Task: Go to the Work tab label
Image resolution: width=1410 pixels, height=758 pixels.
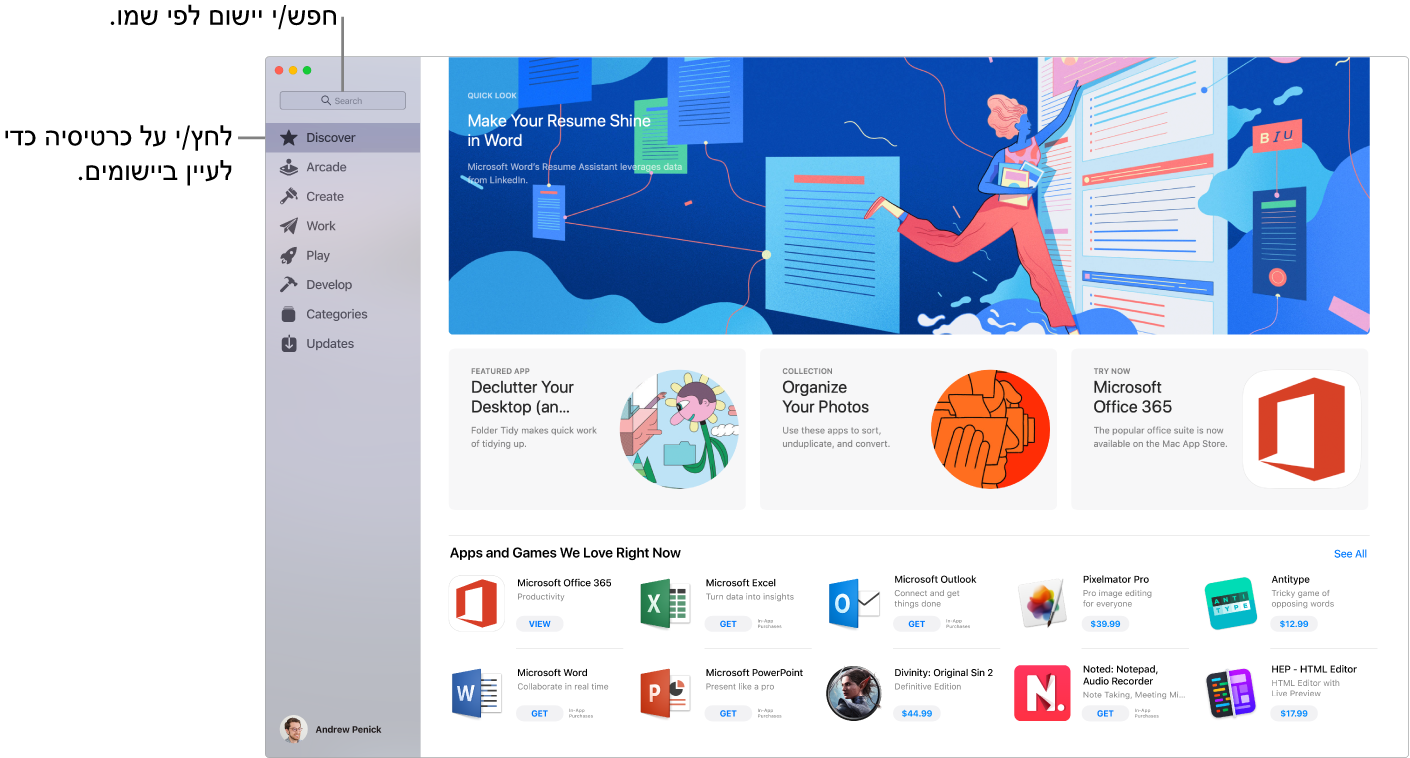Action: (321, 226)
